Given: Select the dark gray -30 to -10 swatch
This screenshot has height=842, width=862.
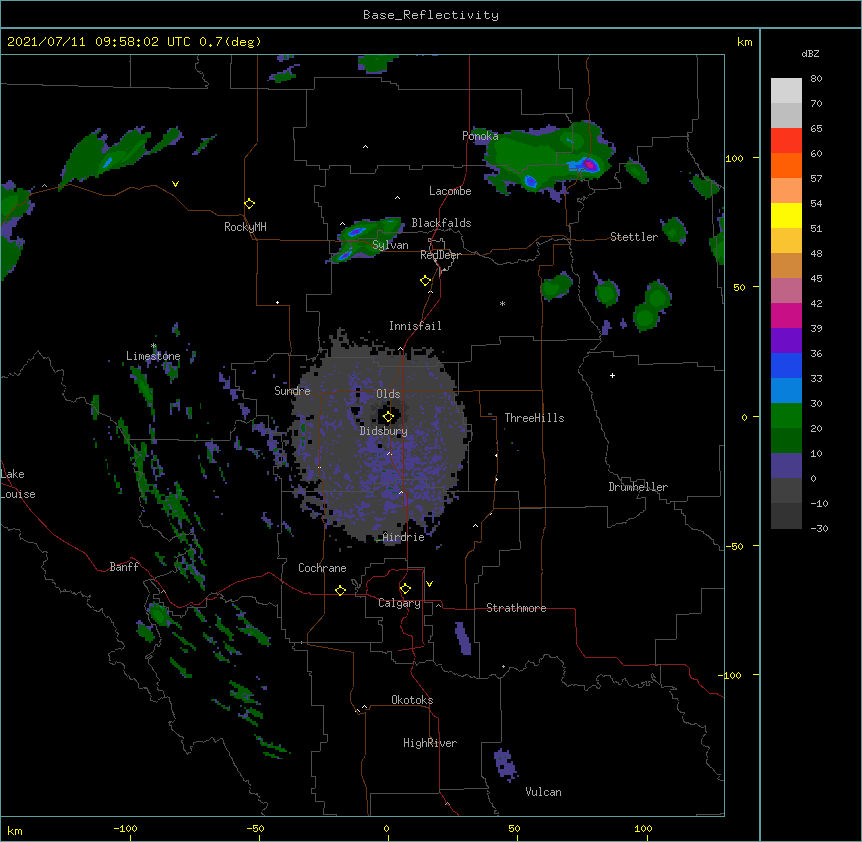Looking at the screenshot, I should [786, 516].
